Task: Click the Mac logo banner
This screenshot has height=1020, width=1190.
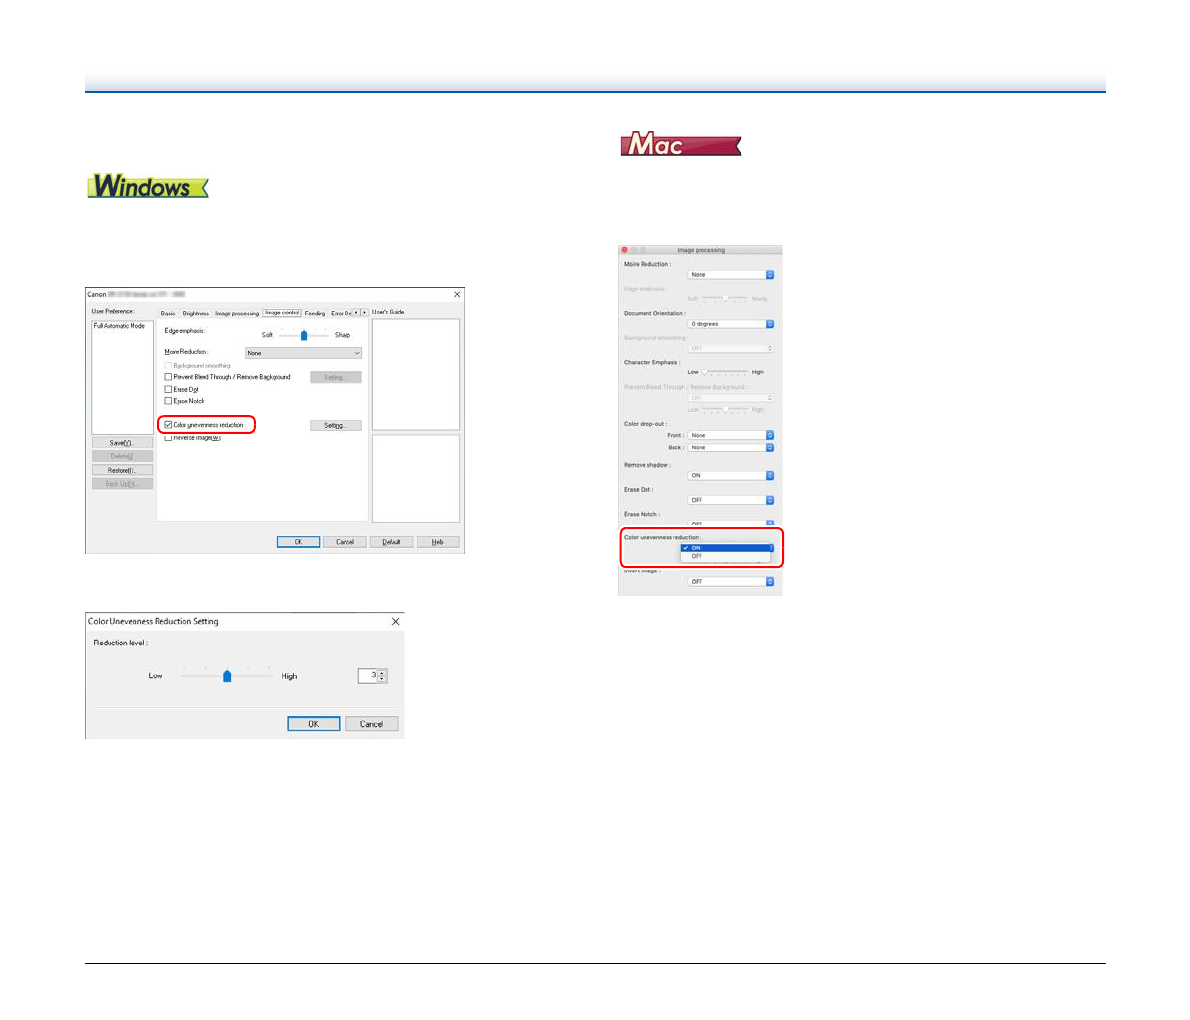Action: point(680,146)
